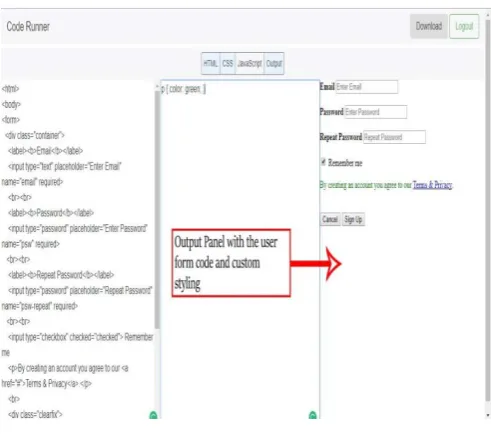Click the page's right vertical scrollbar
Screen dimensions: 491x440
click(488, 210)
